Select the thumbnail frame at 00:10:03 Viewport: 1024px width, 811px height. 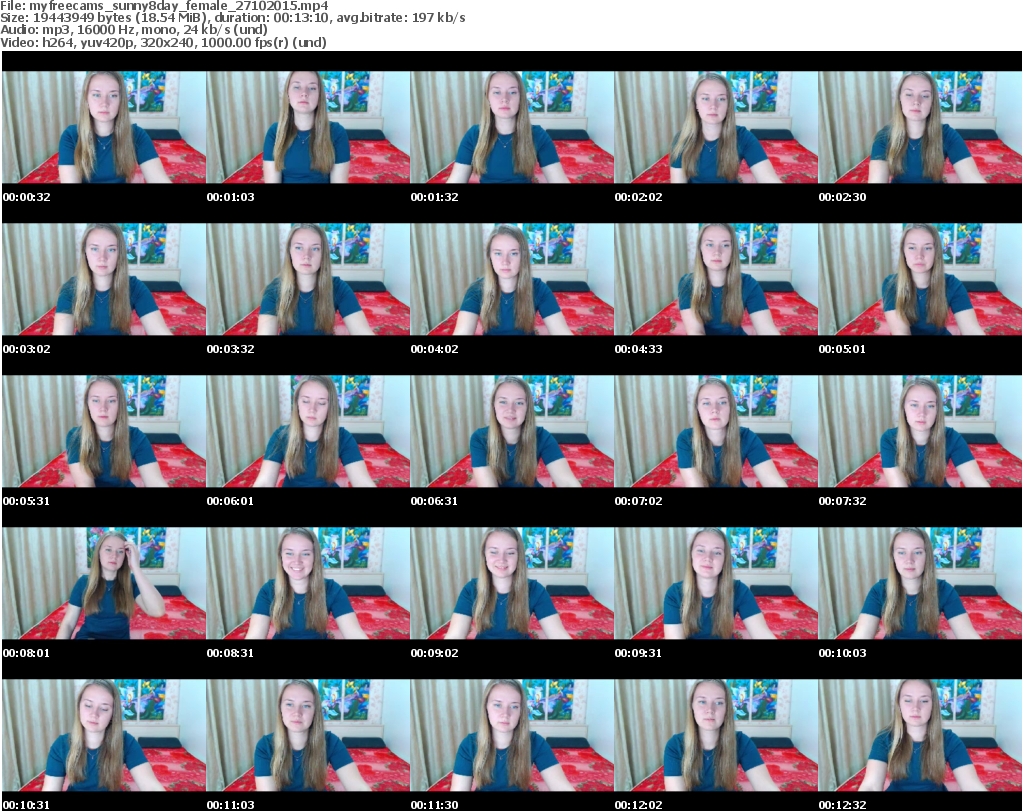click(920, 583)
